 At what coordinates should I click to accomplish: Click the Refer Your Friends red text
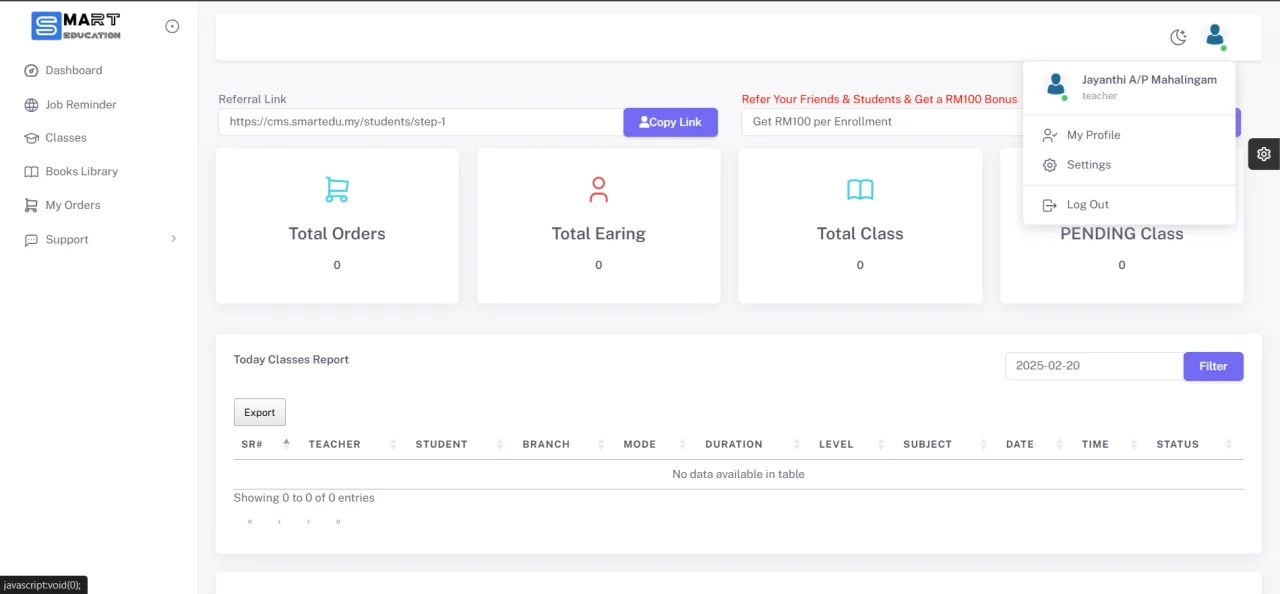click(879, 100)
